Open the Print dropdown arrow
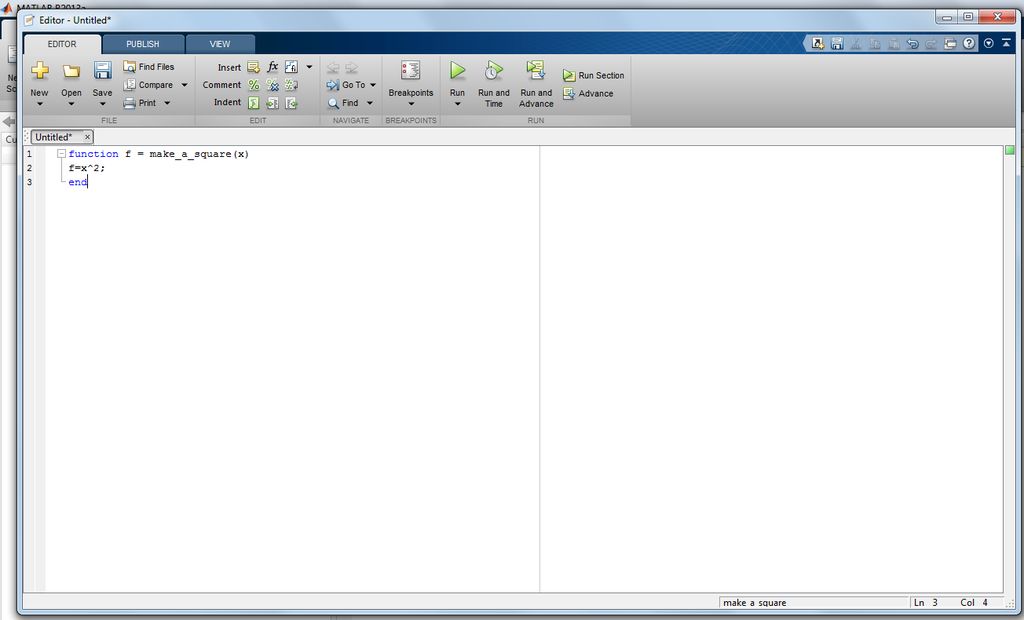 click(x=167, y=103)
